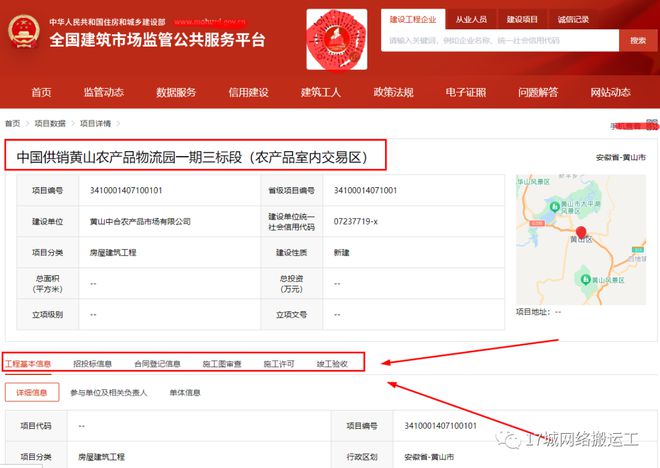Open the QR code image in header
This screenshot has width=660, height=468.
coord(337,39)
